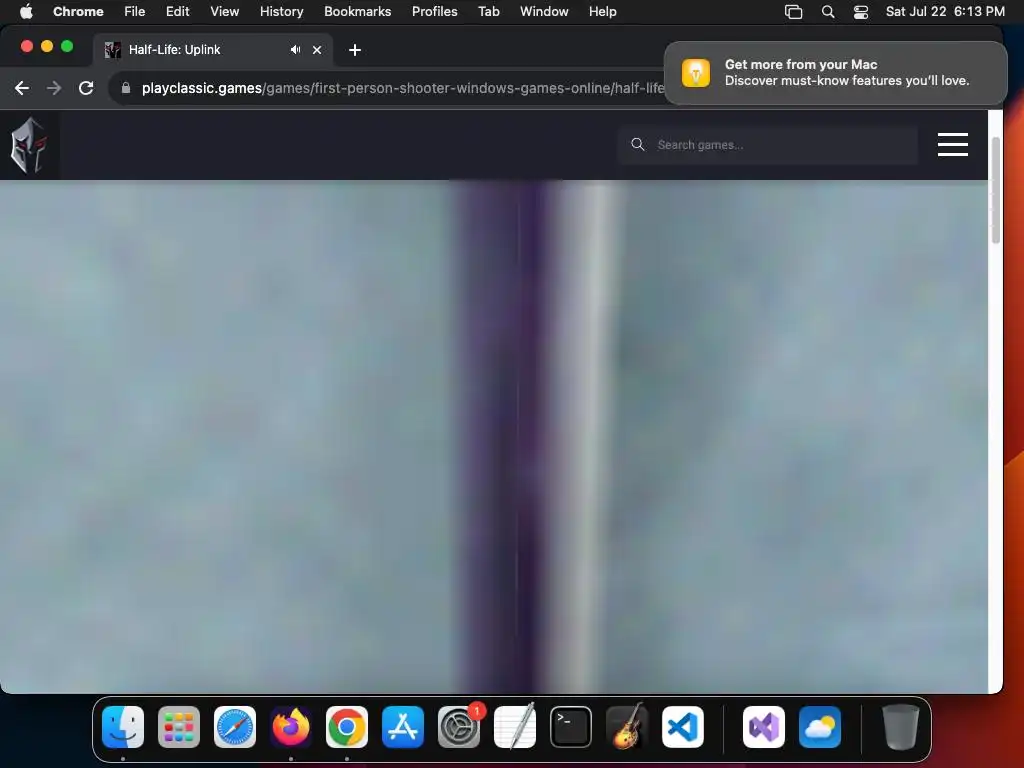This screenshot has height=768, width=1024.
Task: Open Launchpad from the Dock
Action: 179,727
